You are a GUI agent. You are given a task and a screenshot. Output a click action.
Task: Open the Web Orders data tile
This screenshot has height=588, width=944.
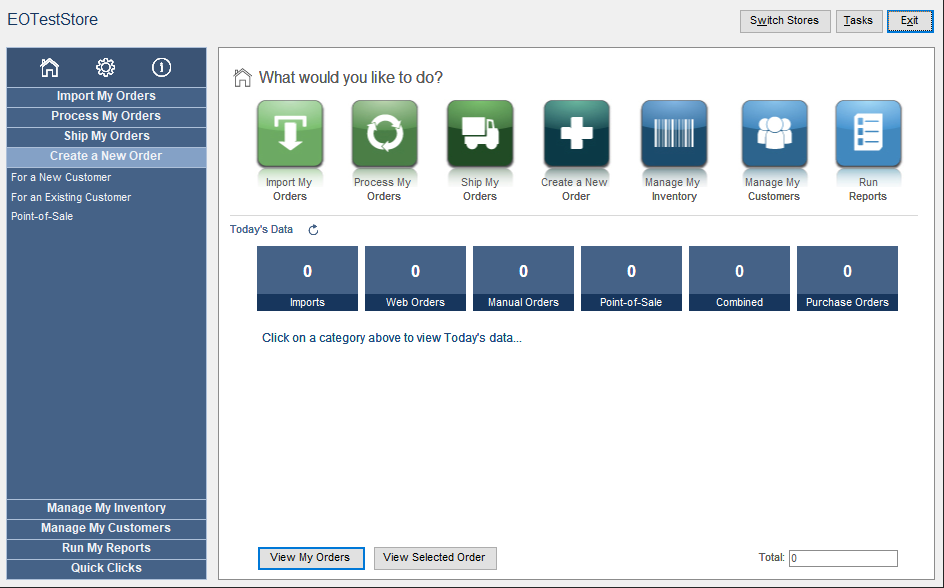(415, 278)
